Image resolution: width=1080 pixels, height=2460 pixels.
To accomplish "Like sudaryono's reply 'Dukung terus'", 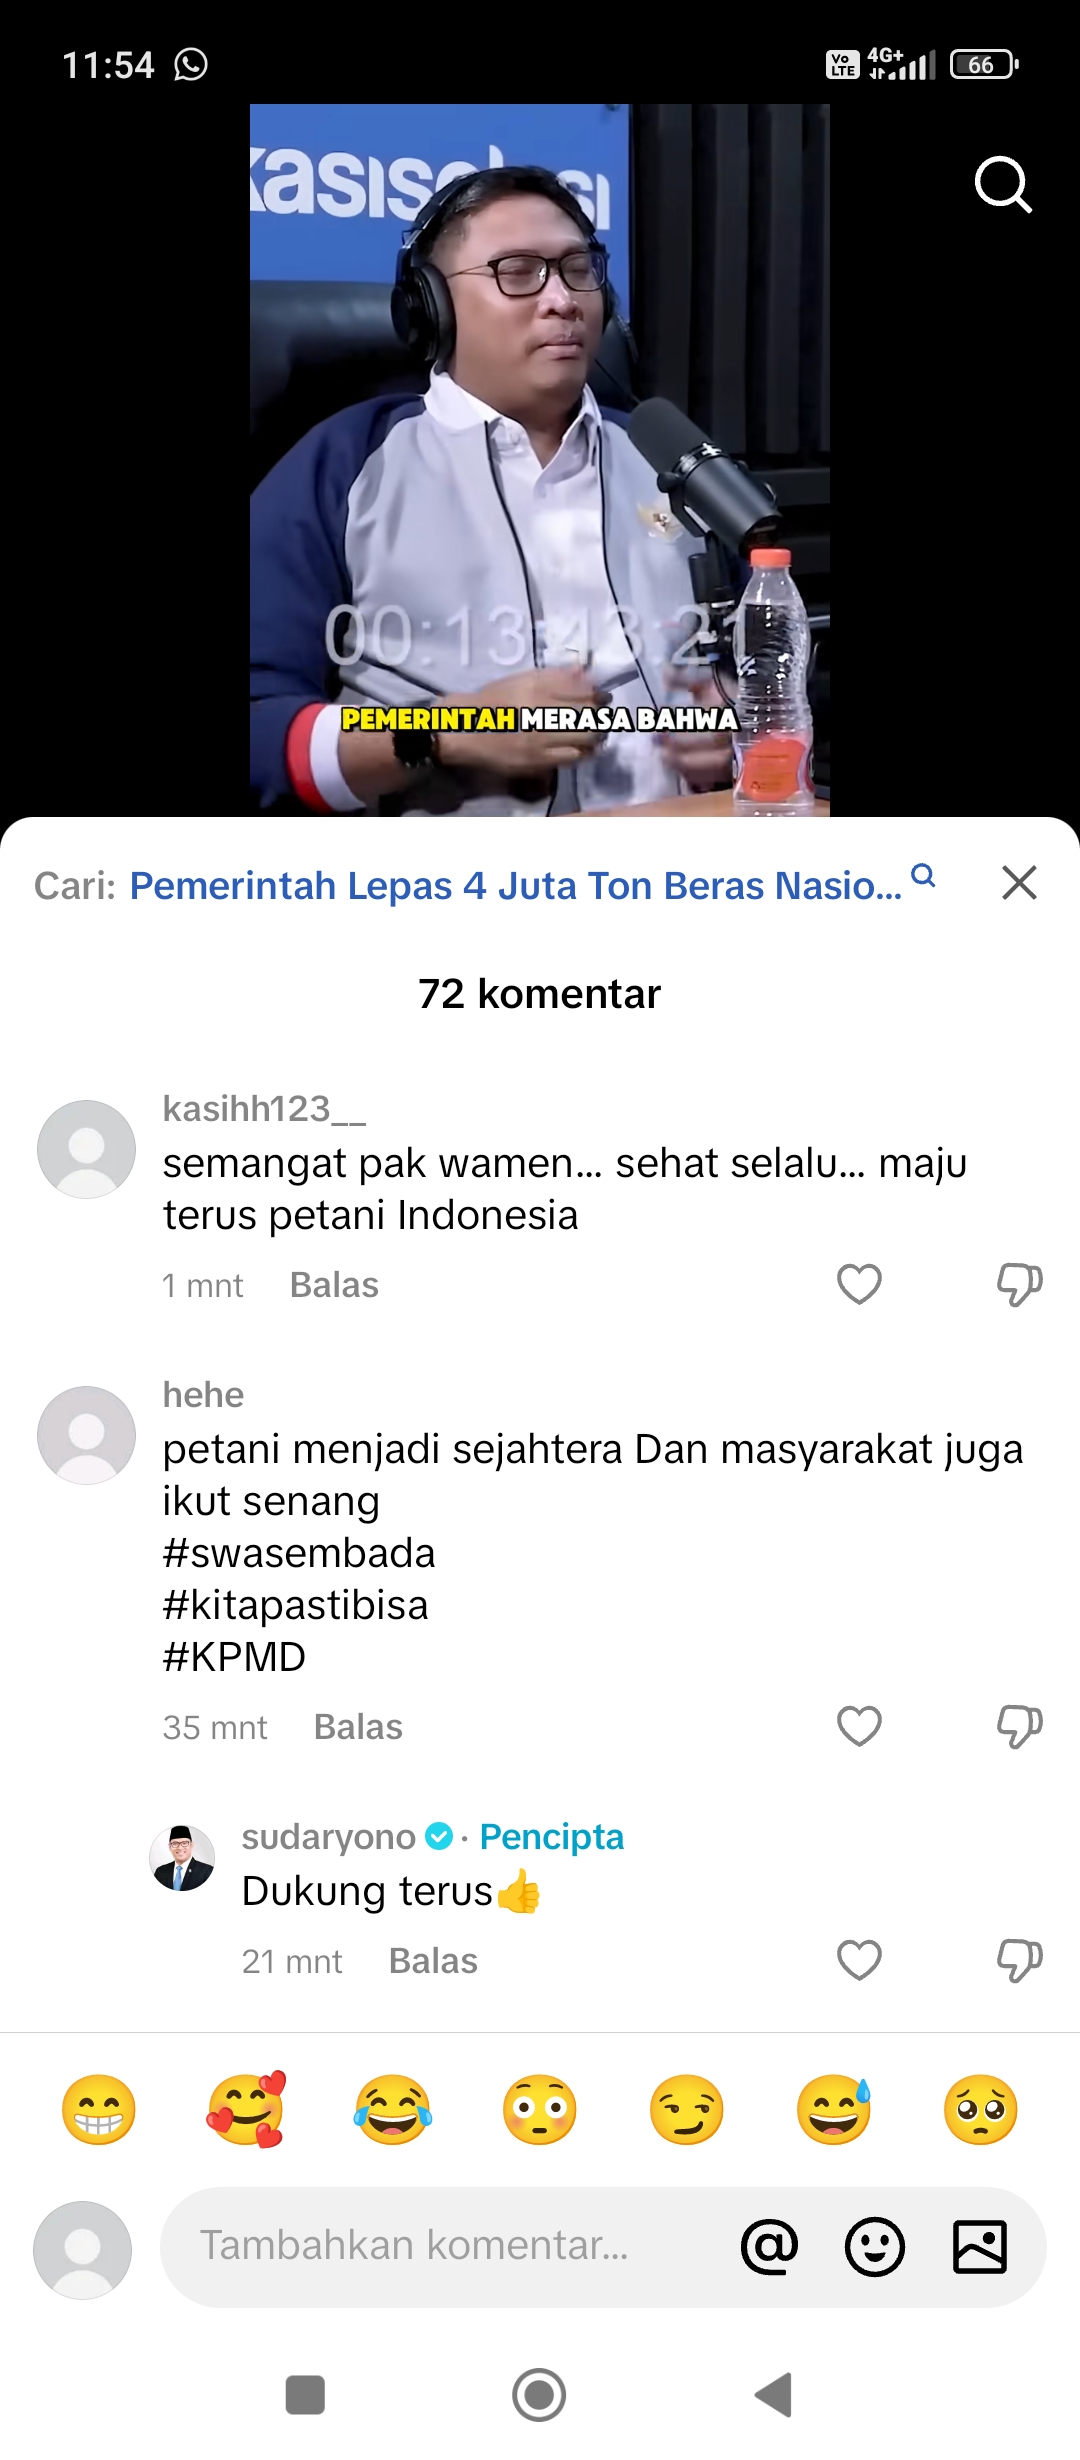I will [859, 1960].
